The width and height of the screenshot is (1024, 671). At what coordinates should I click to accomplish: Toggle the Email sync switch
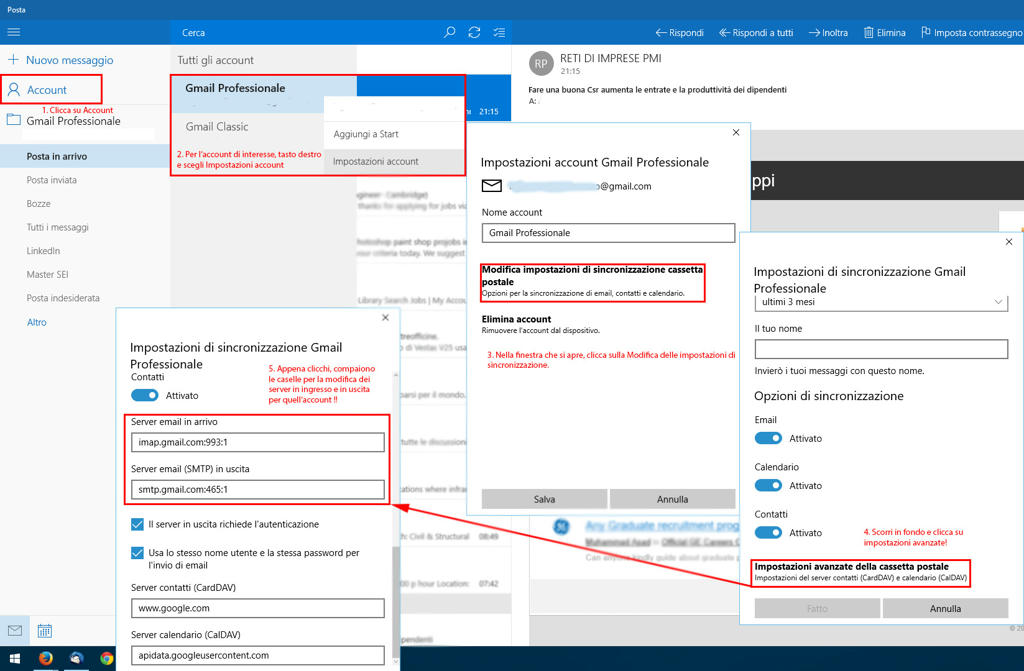[x=768, y=438]
